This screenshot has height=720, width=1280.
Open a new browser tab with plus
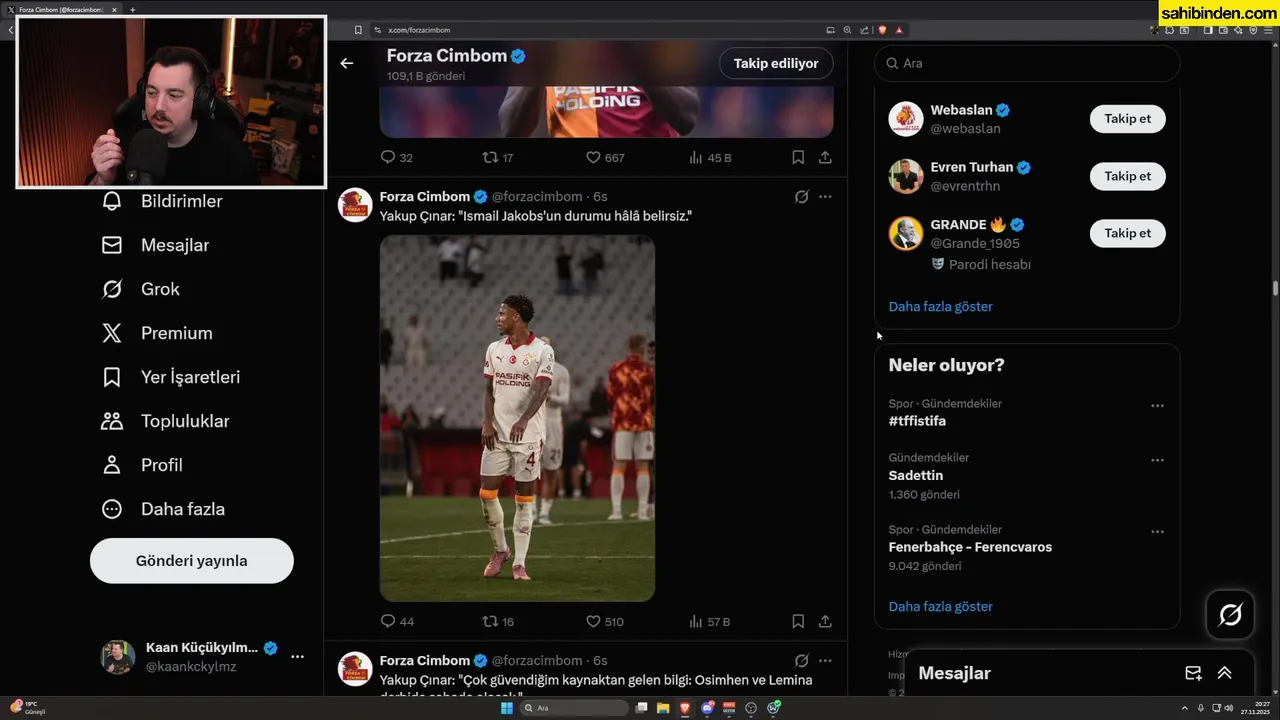click(133, 9)
